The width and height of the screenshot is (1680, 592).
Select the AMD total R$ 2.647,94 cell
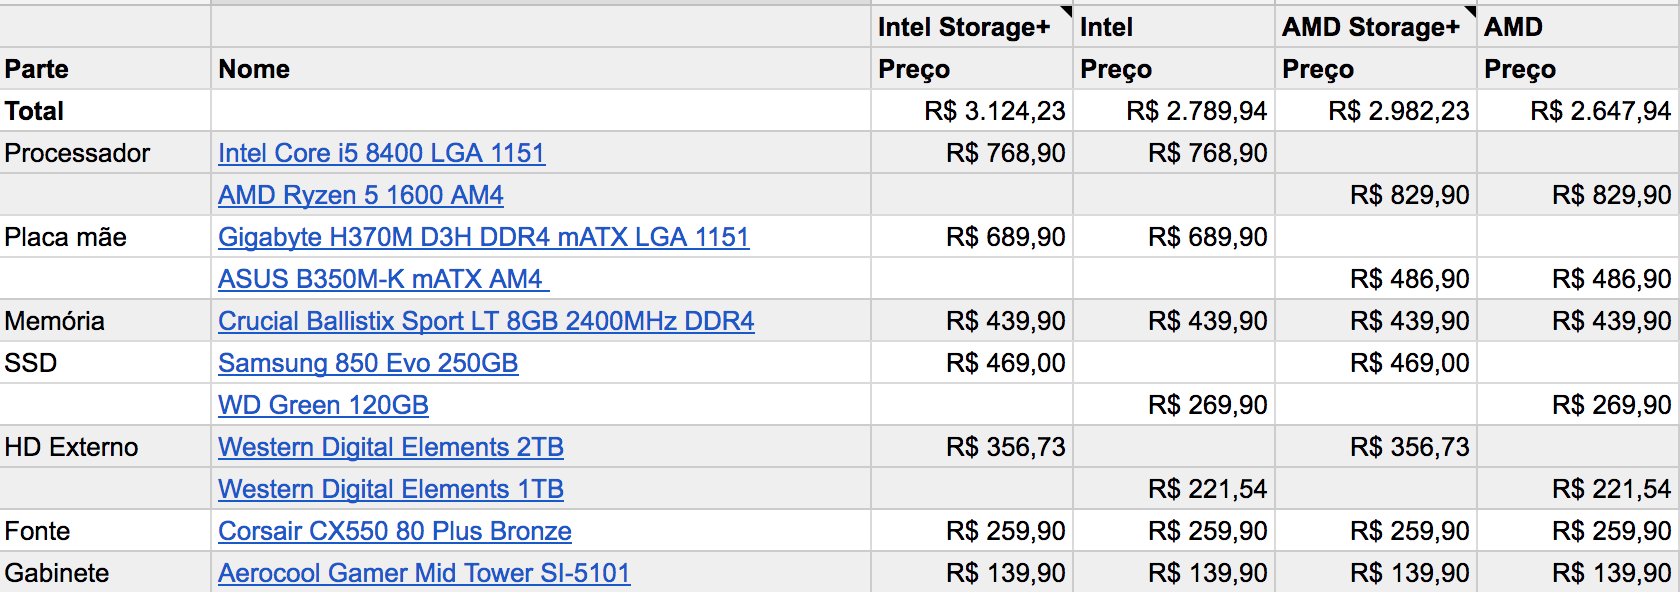point(1578,111)
